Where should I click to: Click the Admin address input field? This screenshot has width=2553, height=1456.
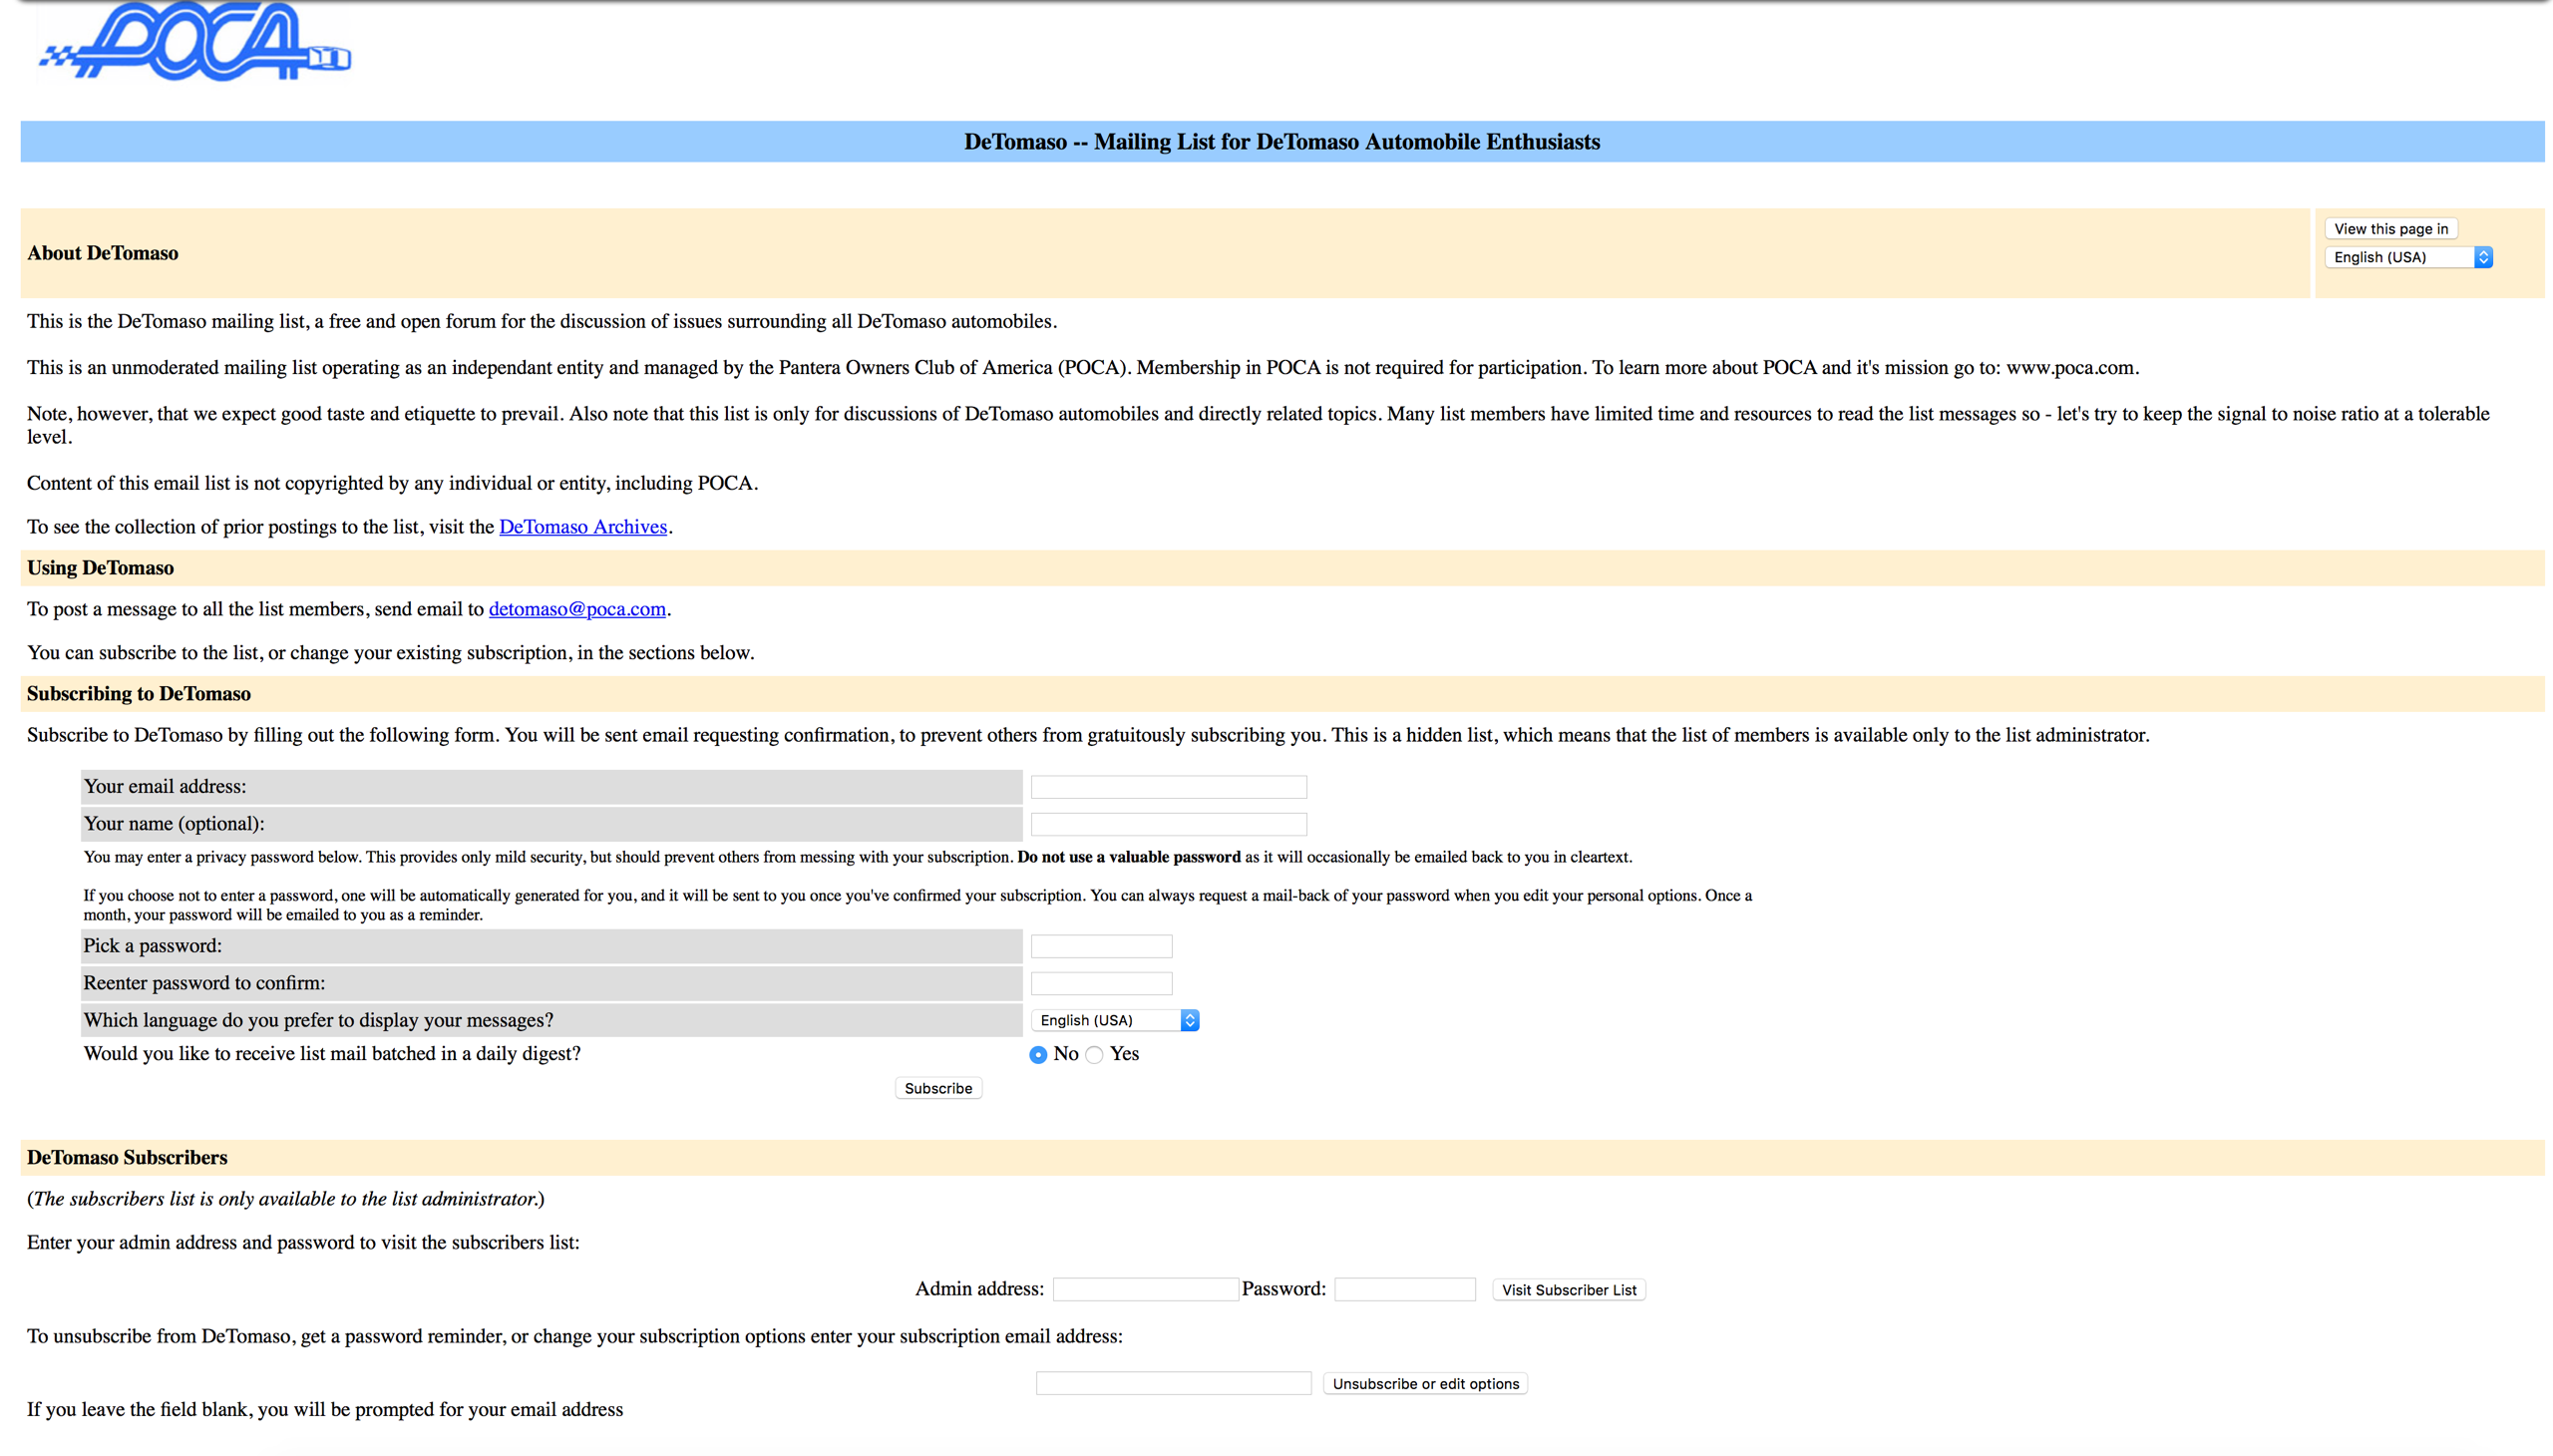(1145, 1290)
